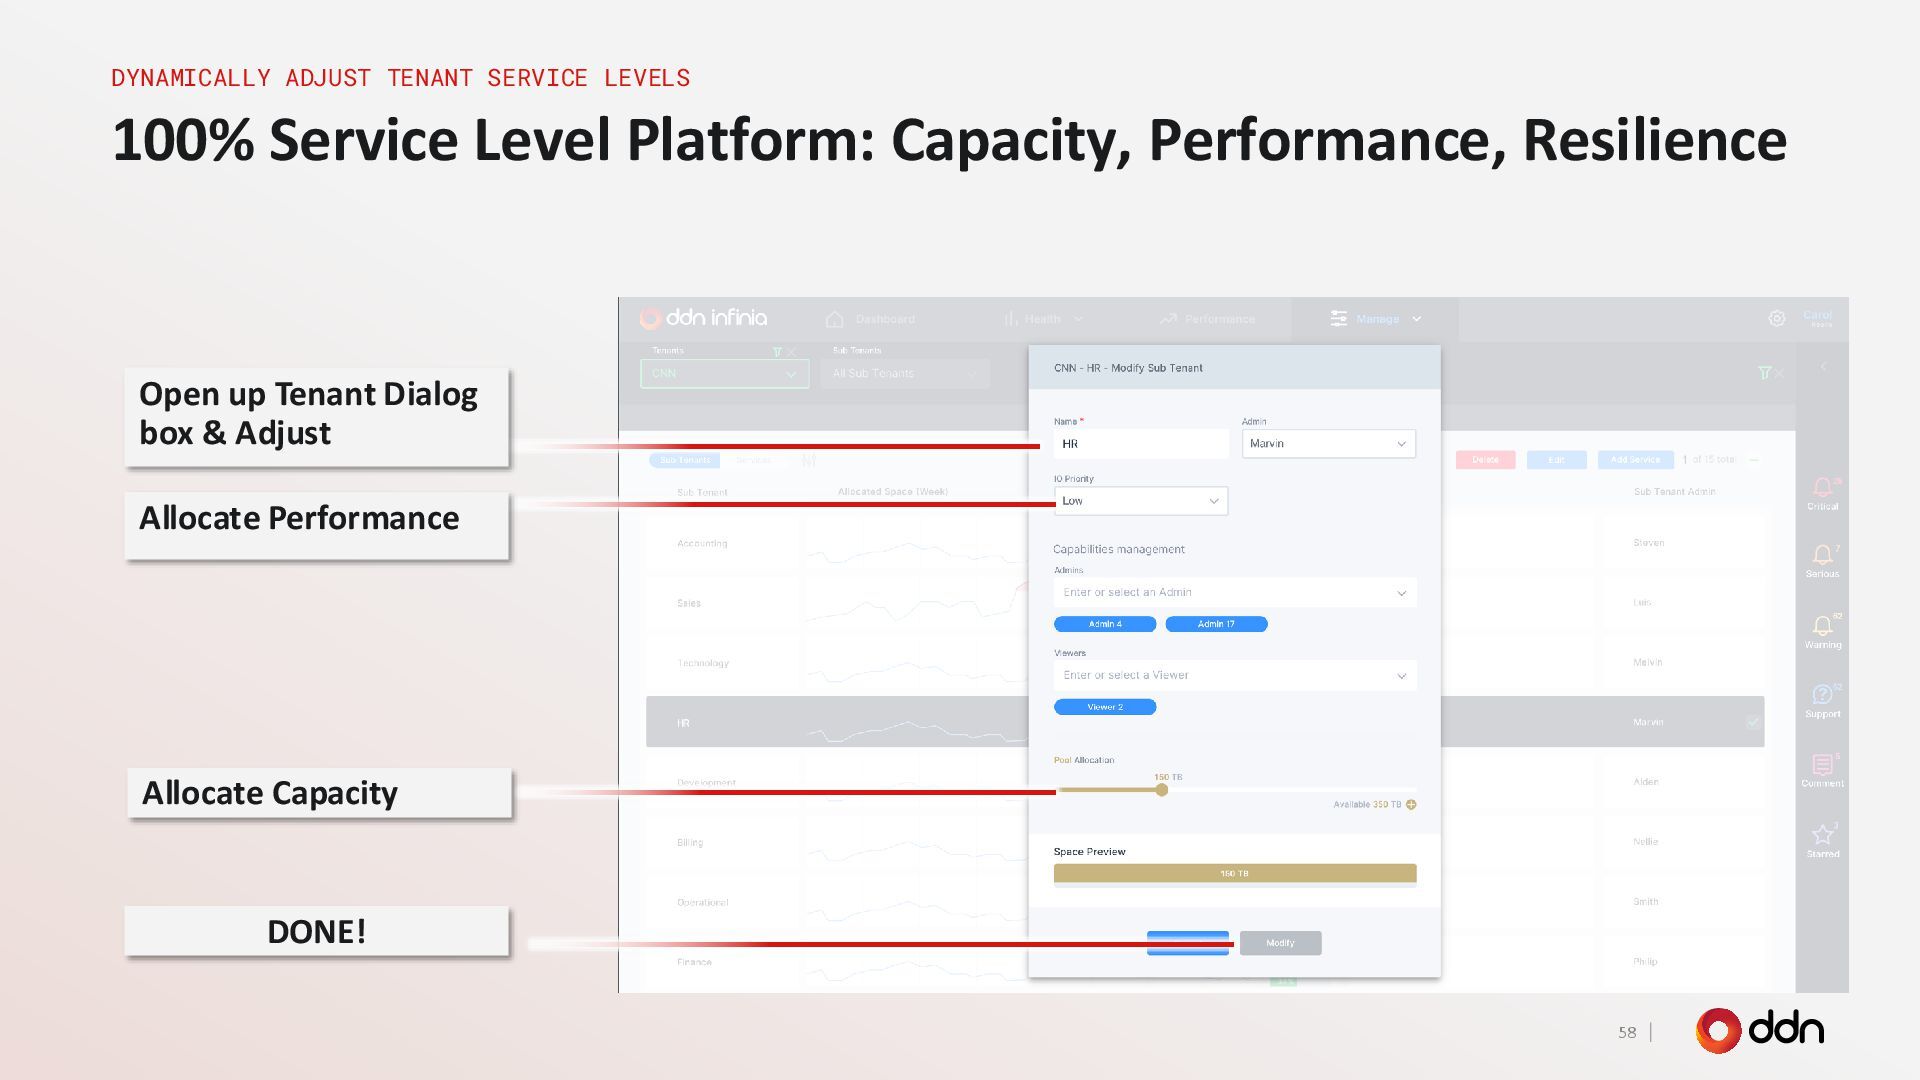Remove the Viewer 2 tag

pyautogui.click(x=1105, y=707)
